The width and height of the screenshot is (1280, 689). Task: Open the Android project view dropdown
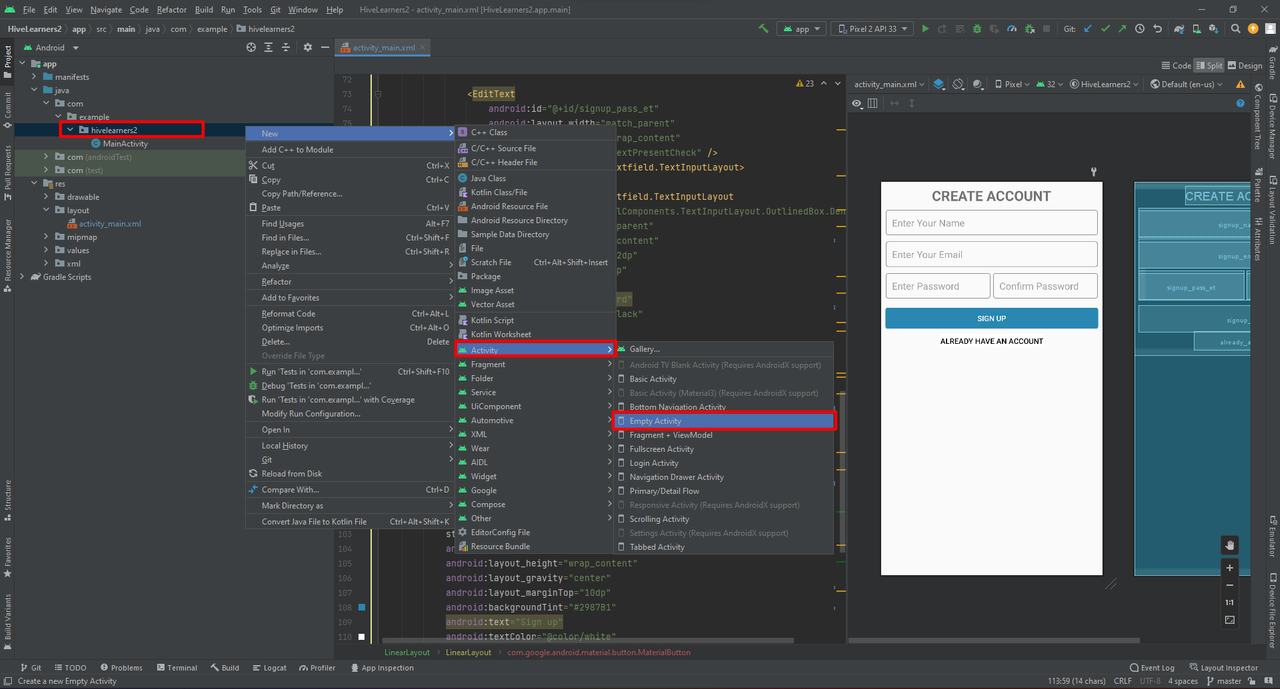tap(50, 47)
